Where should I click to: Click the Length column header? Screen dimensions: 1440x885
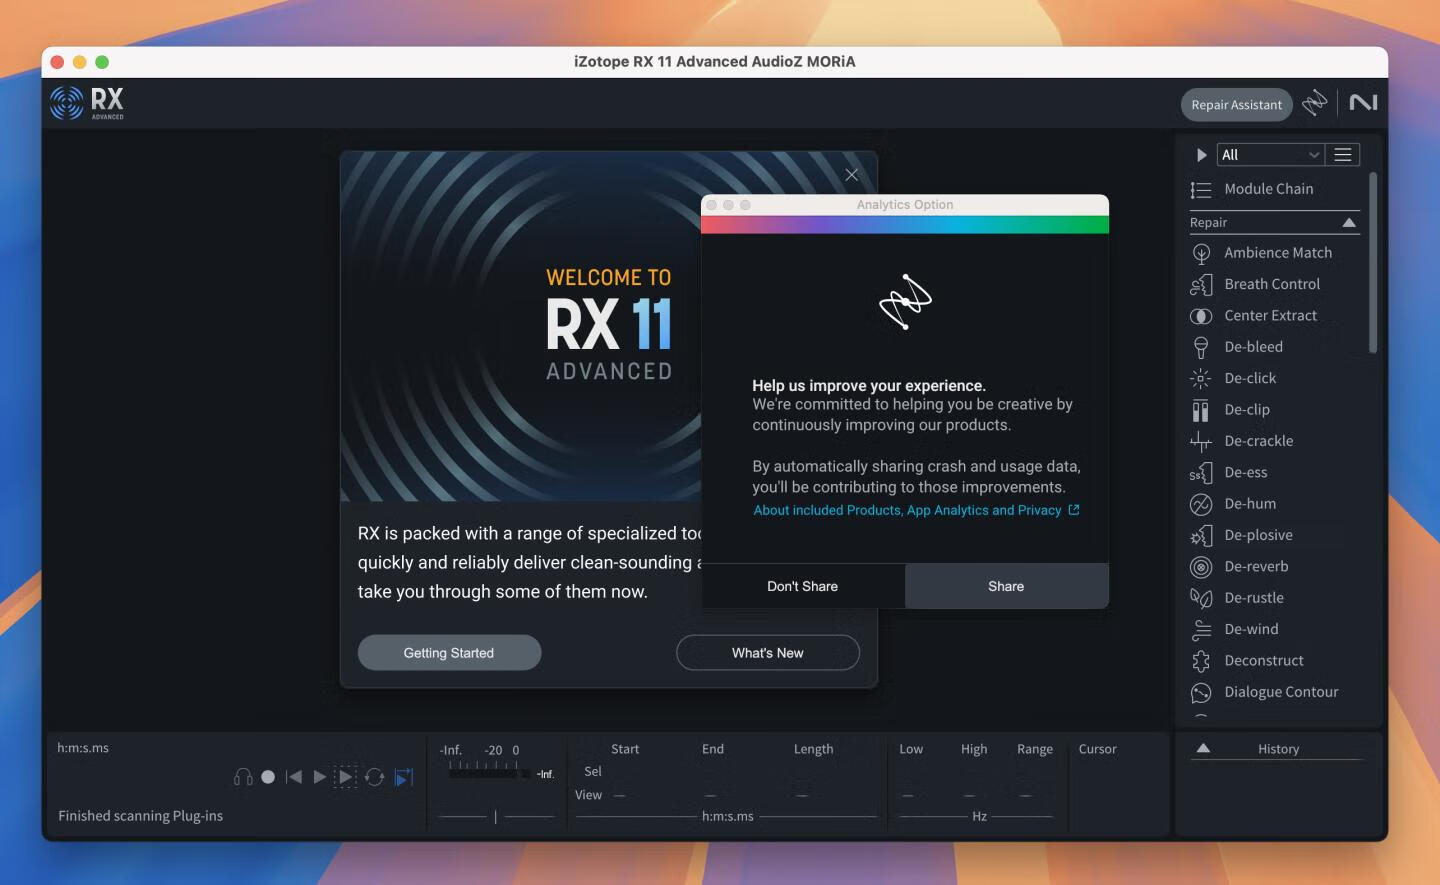tap(813, 749)
